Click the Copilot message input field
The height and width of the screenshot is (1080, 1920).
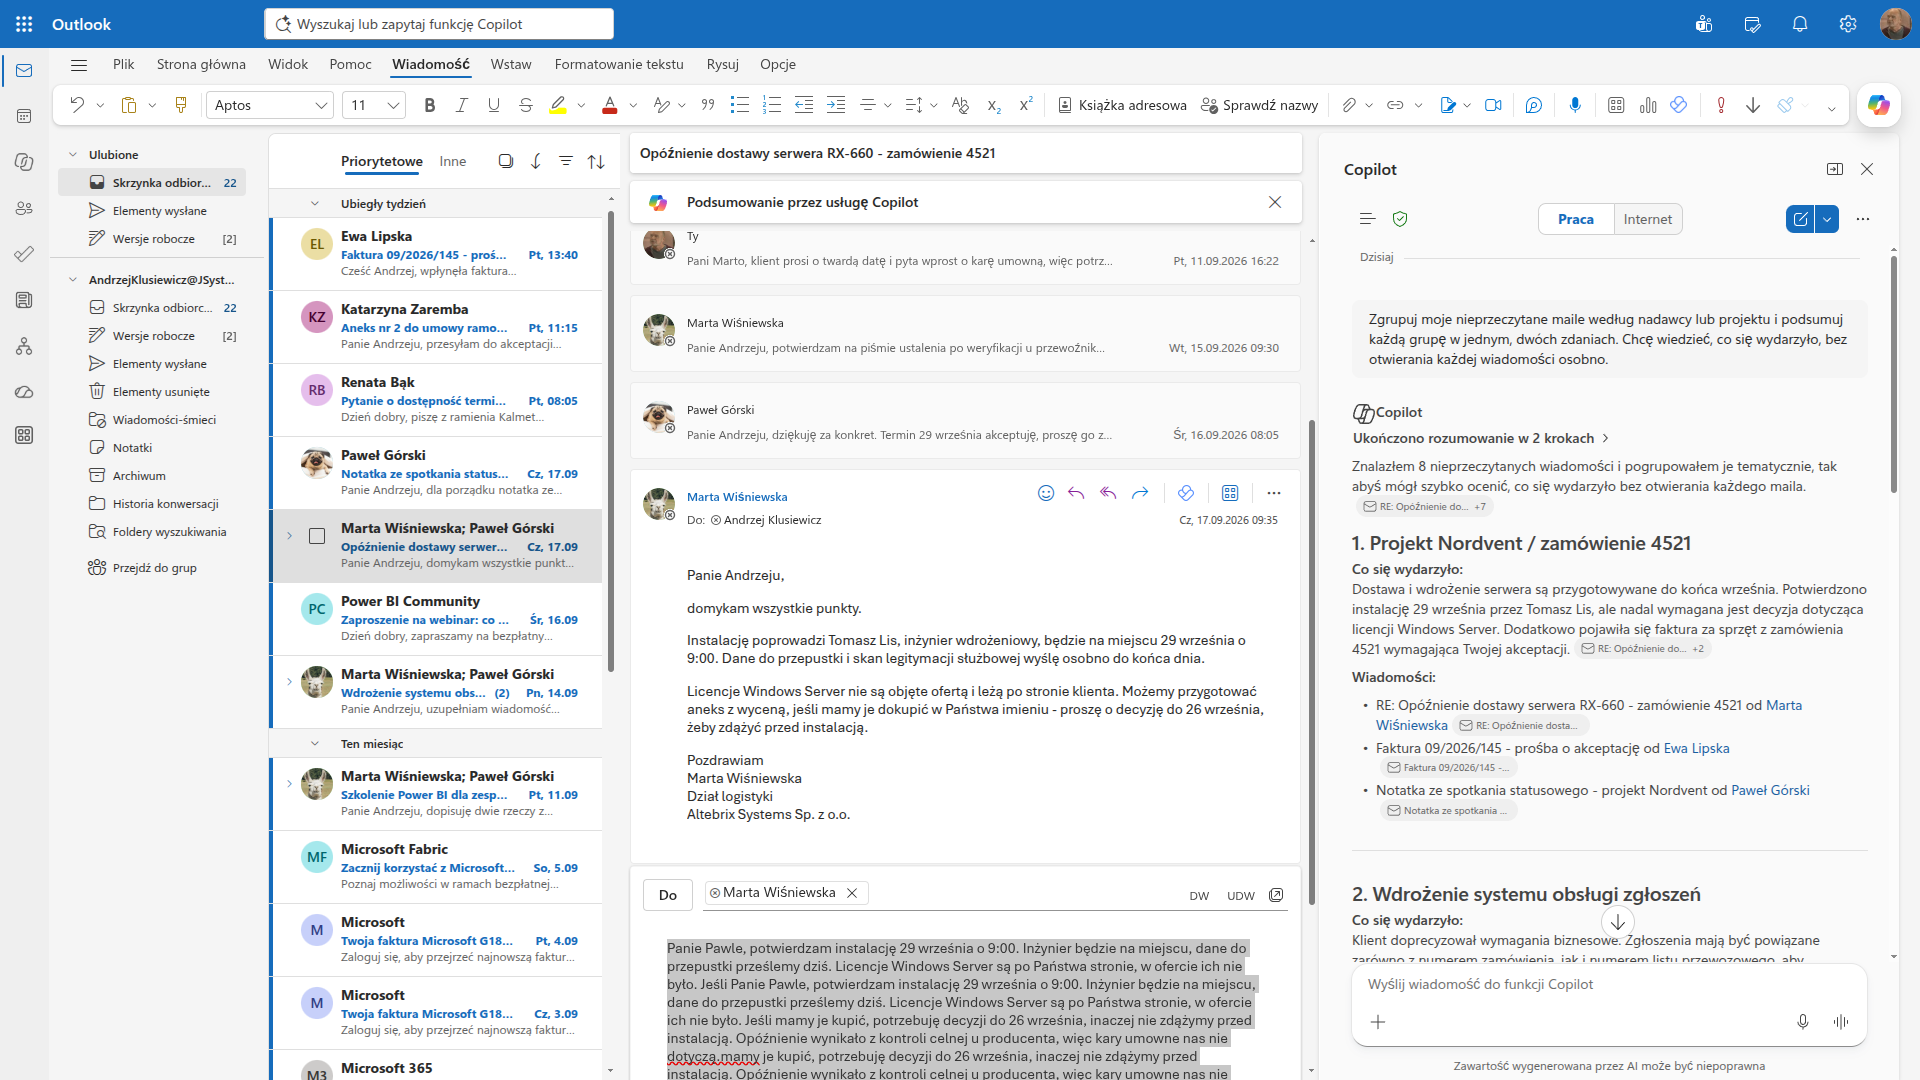point(1608,984)
